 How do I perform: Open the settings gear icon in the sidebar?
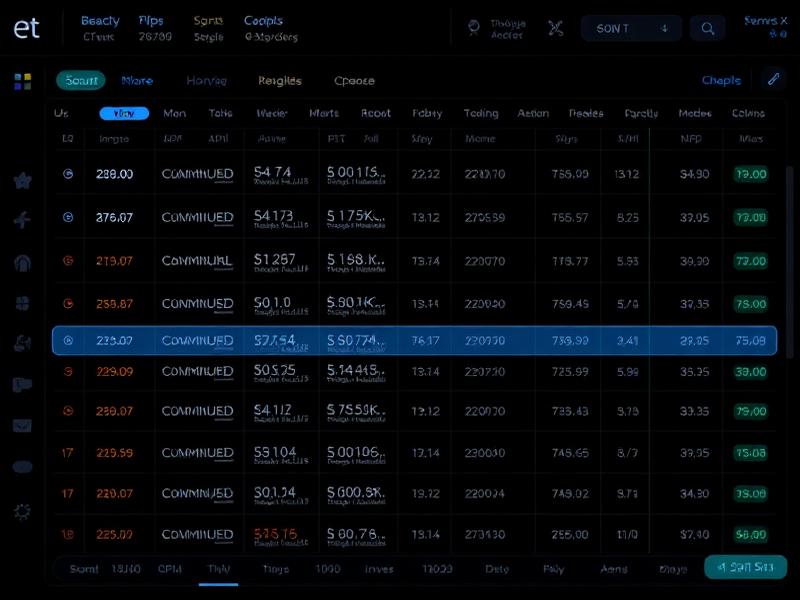(x=22, y=511)
